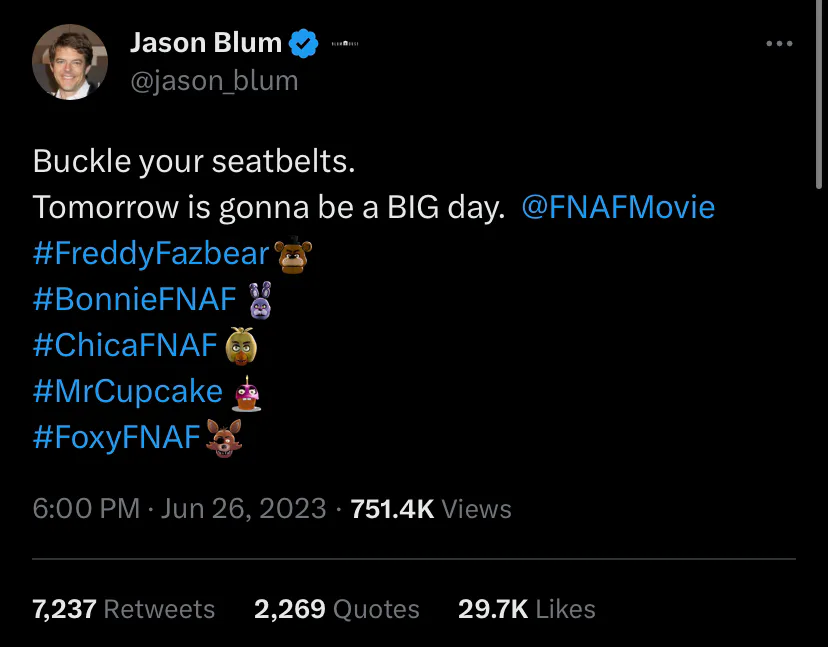Click the purple Bonnie bunny emoji

(259, 299)
